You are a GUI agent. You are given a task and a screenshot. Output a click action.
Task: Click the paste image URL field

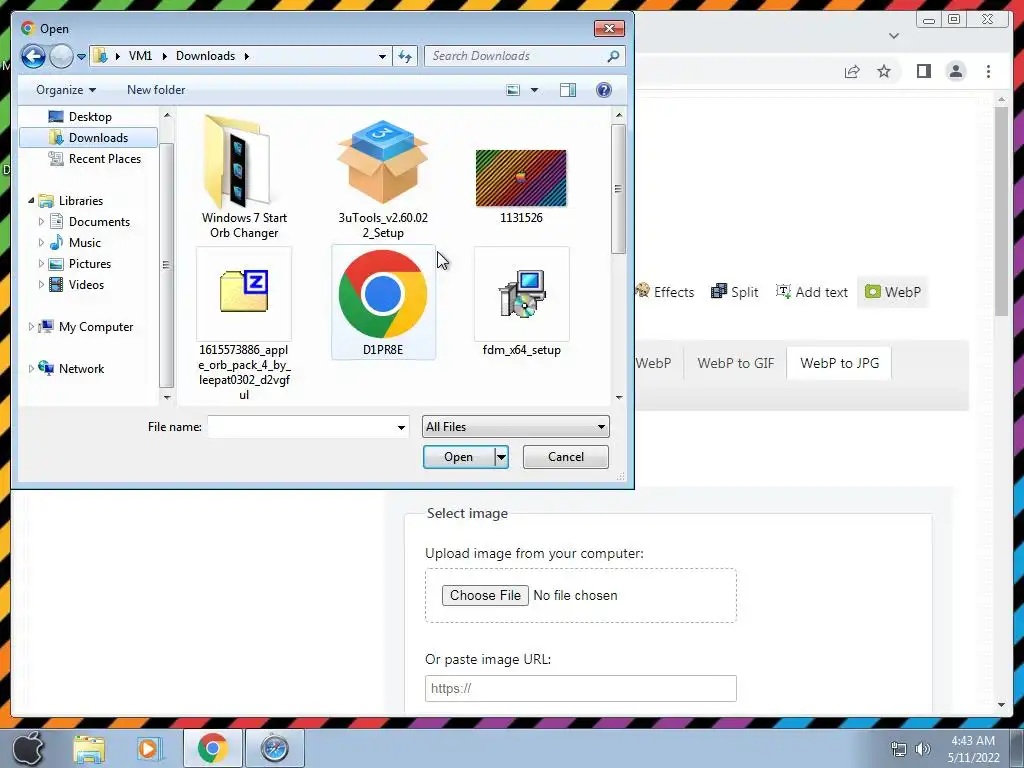581,688
